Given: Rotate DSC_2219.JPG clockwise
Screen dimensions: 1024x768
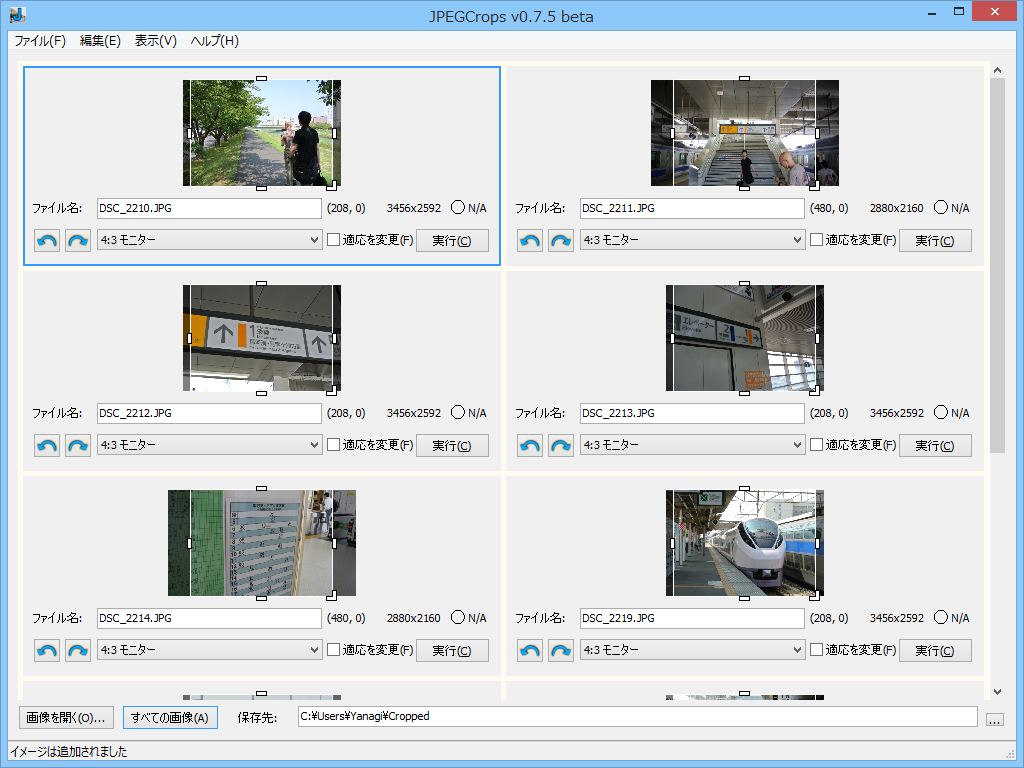Looking at the screenshot, I should tap(560, 650).
